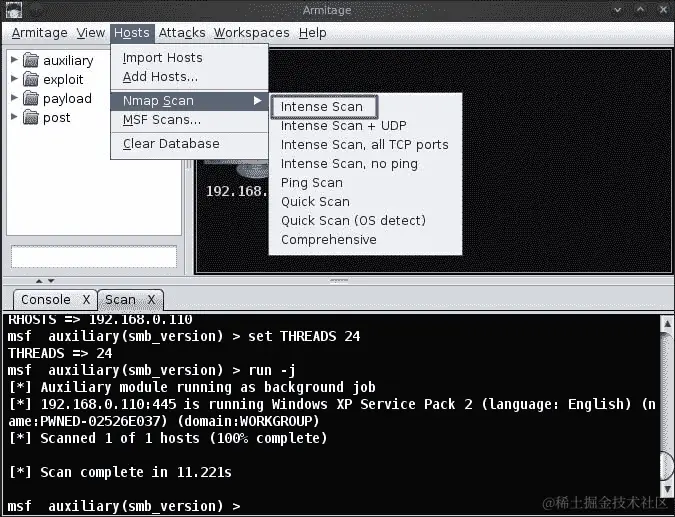Click the post tree label
Viewport: 675px width, 517px height.
point(56,118)
